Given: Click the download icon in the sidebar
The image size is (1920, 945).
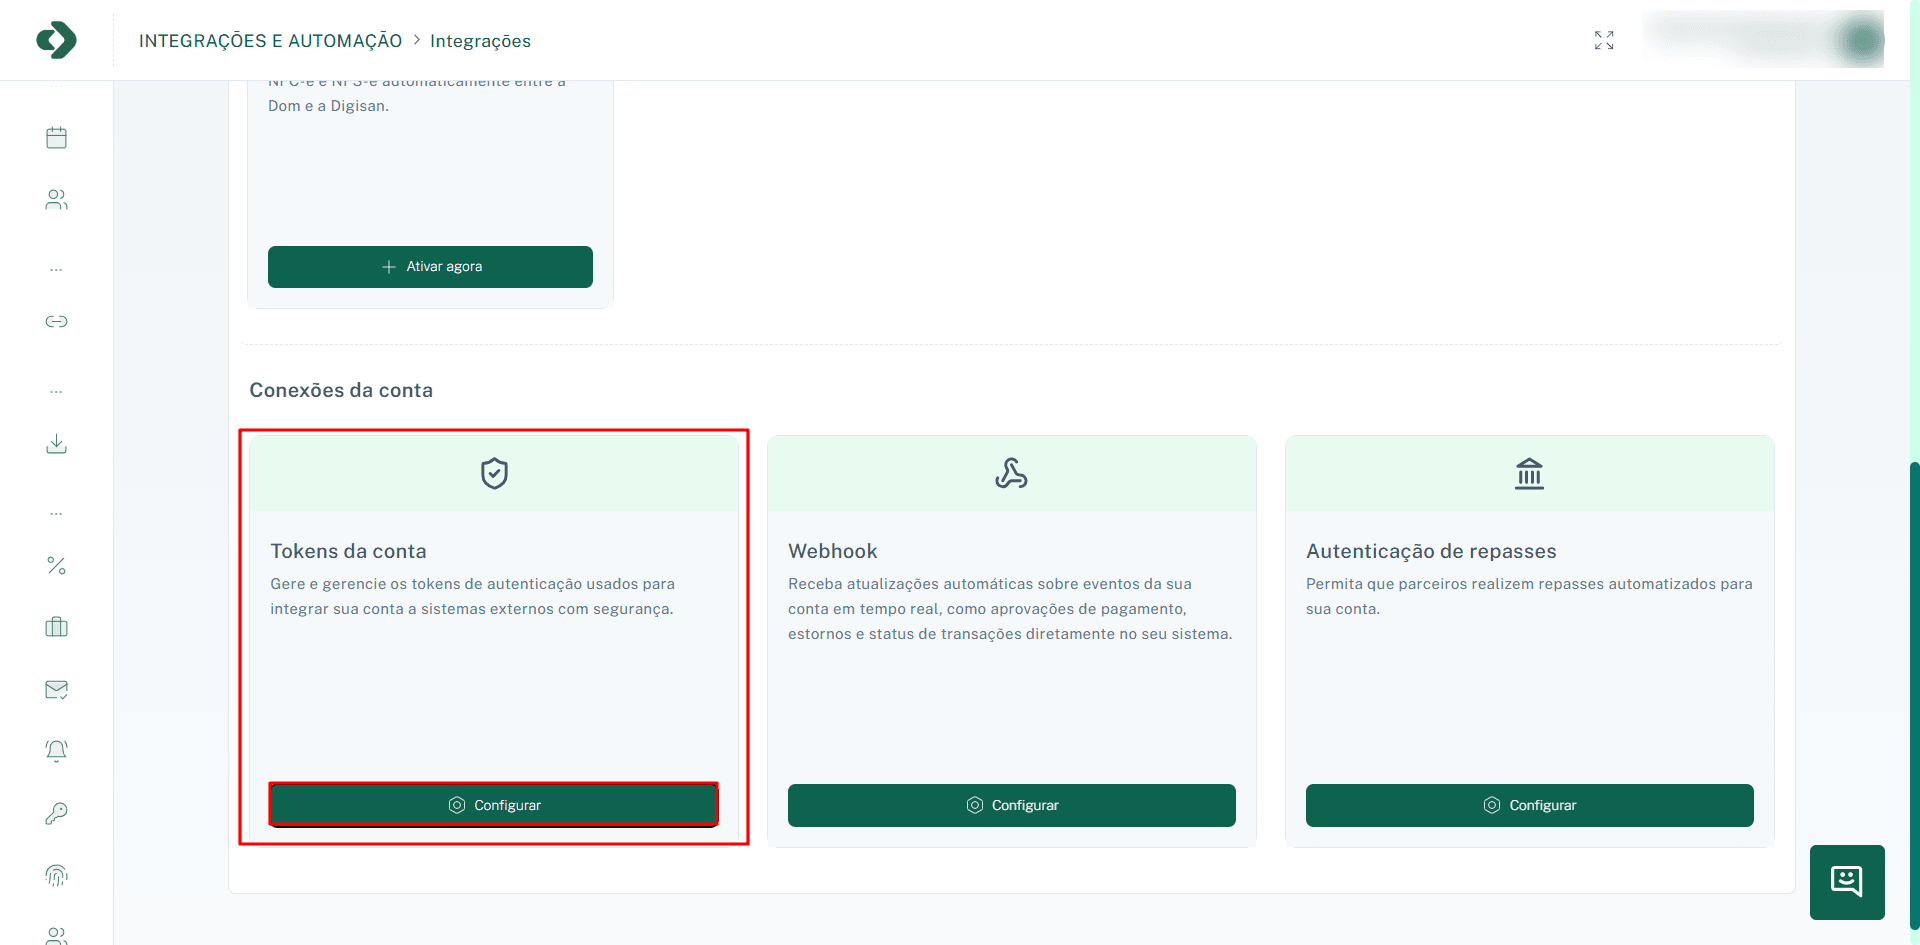Looking at the screenshot, I should coord(56,444).
